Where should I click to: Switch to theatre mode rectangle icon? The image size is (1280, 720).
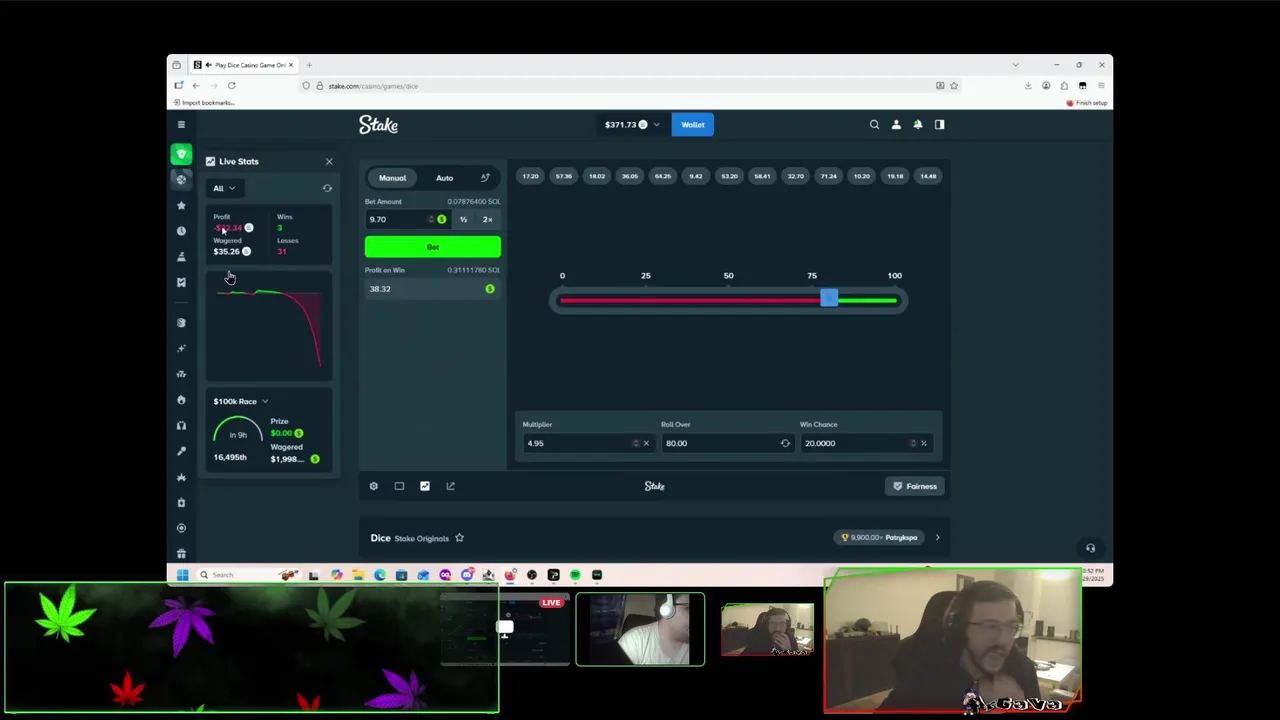399,486
